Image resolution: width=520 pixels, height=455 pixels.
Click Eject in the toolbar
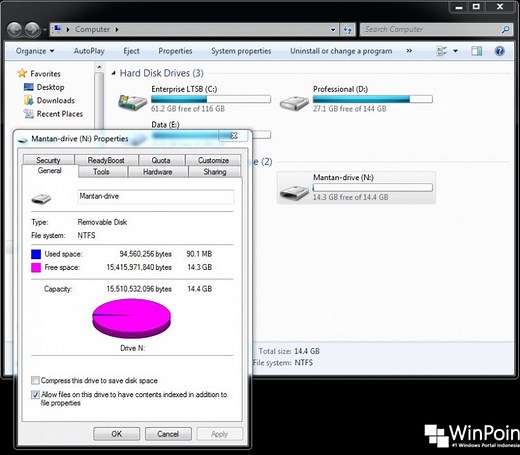(131, 51)
